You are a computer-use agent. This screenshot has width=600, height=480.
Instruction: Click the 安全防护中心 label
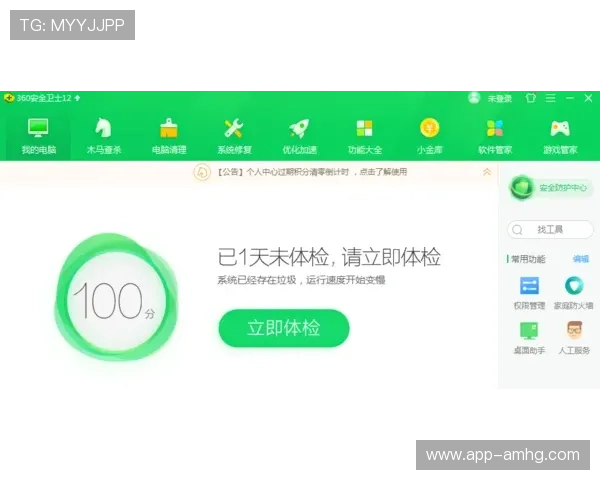tap(563, 188)
